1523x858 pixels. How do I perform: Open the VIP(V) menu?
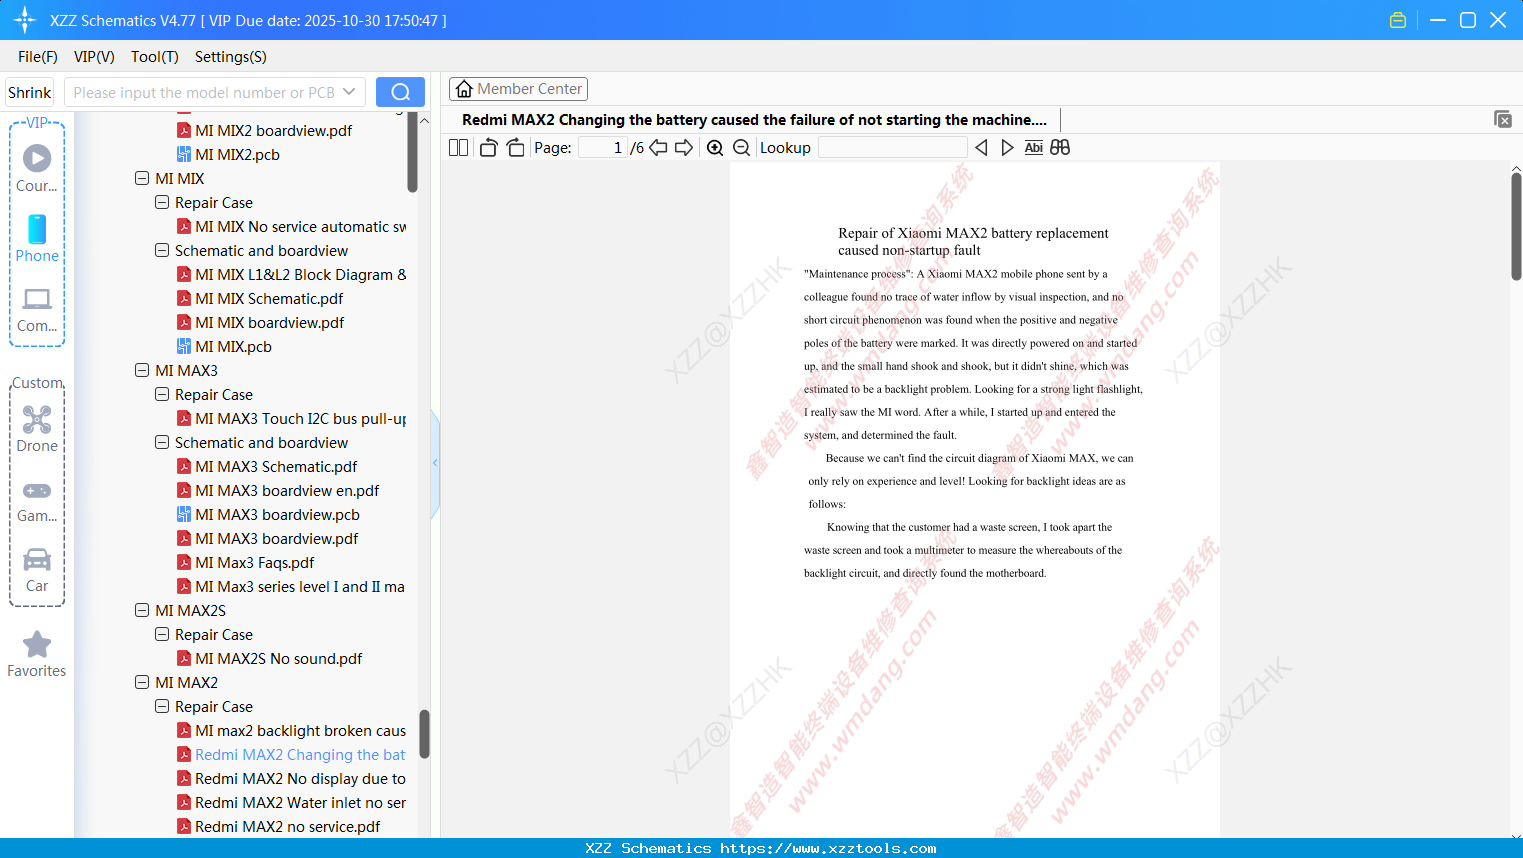point(94,56)
